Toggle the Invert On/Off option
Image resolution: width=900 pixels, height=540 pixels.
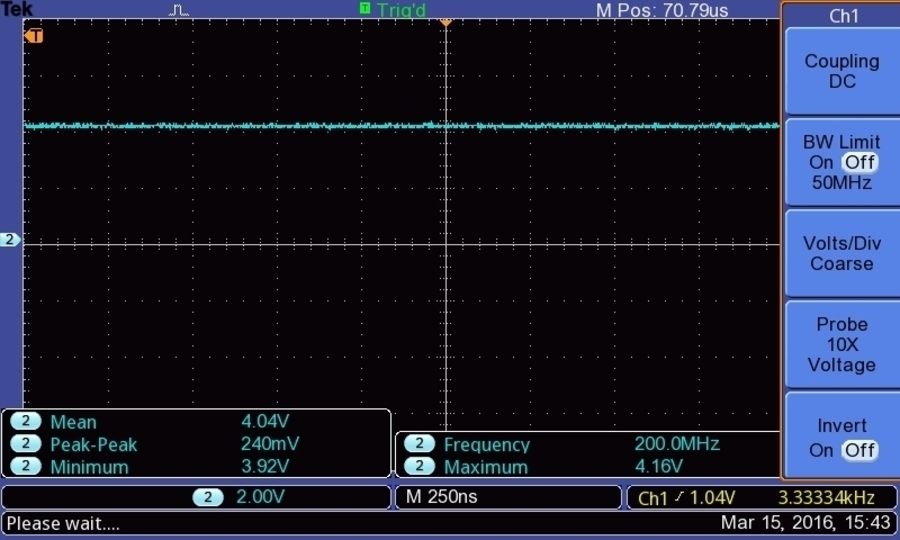tap(841, 437)
